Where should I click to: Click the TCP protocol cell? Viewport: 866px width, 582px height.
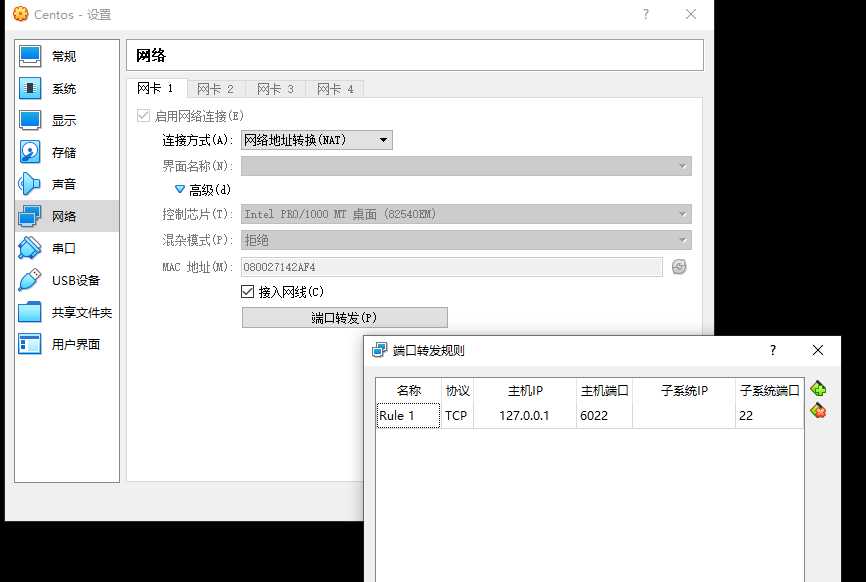[457, 415]
